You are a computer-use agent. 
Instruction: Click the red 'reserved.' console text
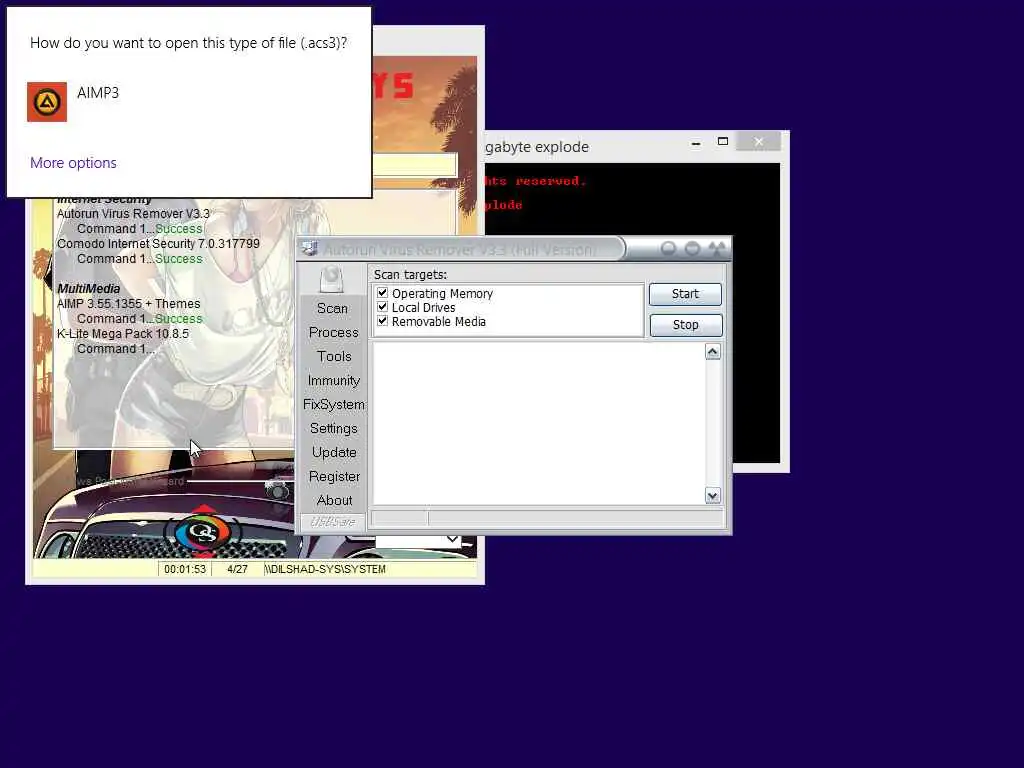551,181
